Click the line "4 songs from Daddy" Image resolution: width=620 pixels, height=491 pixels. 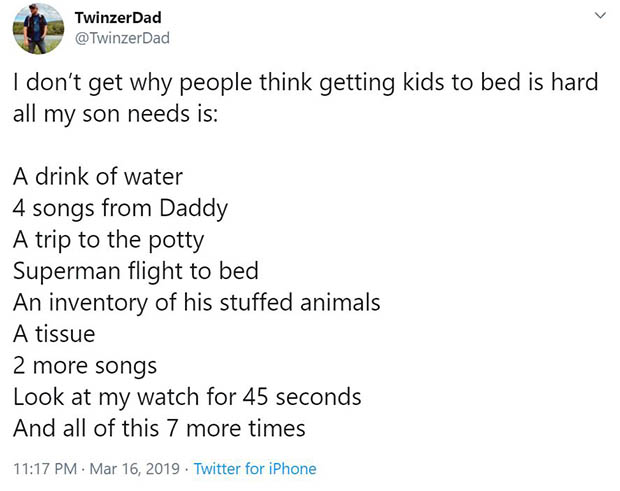tap(120, 209)
